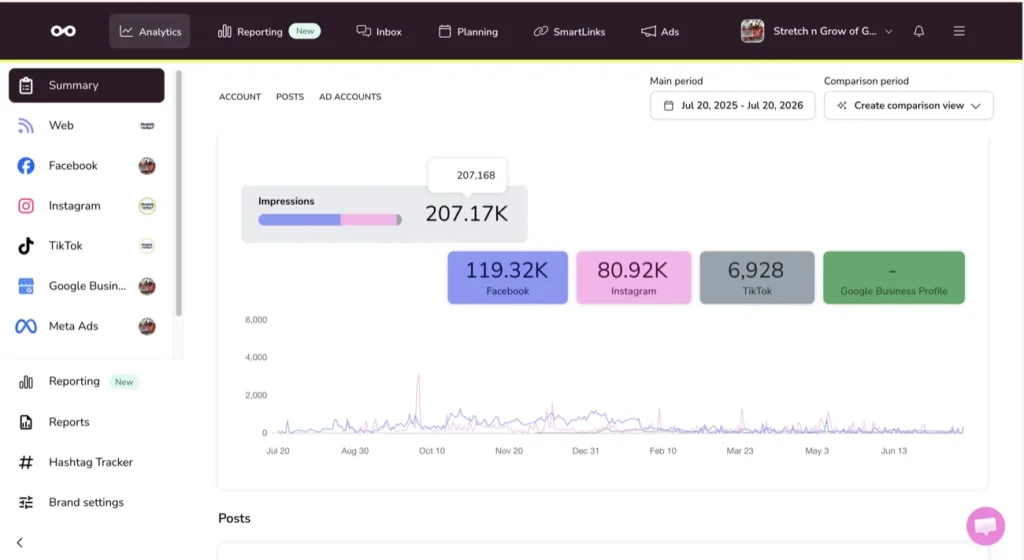
Task: Open Meta Ads in the sidebar
Action: tap(86, 326)
